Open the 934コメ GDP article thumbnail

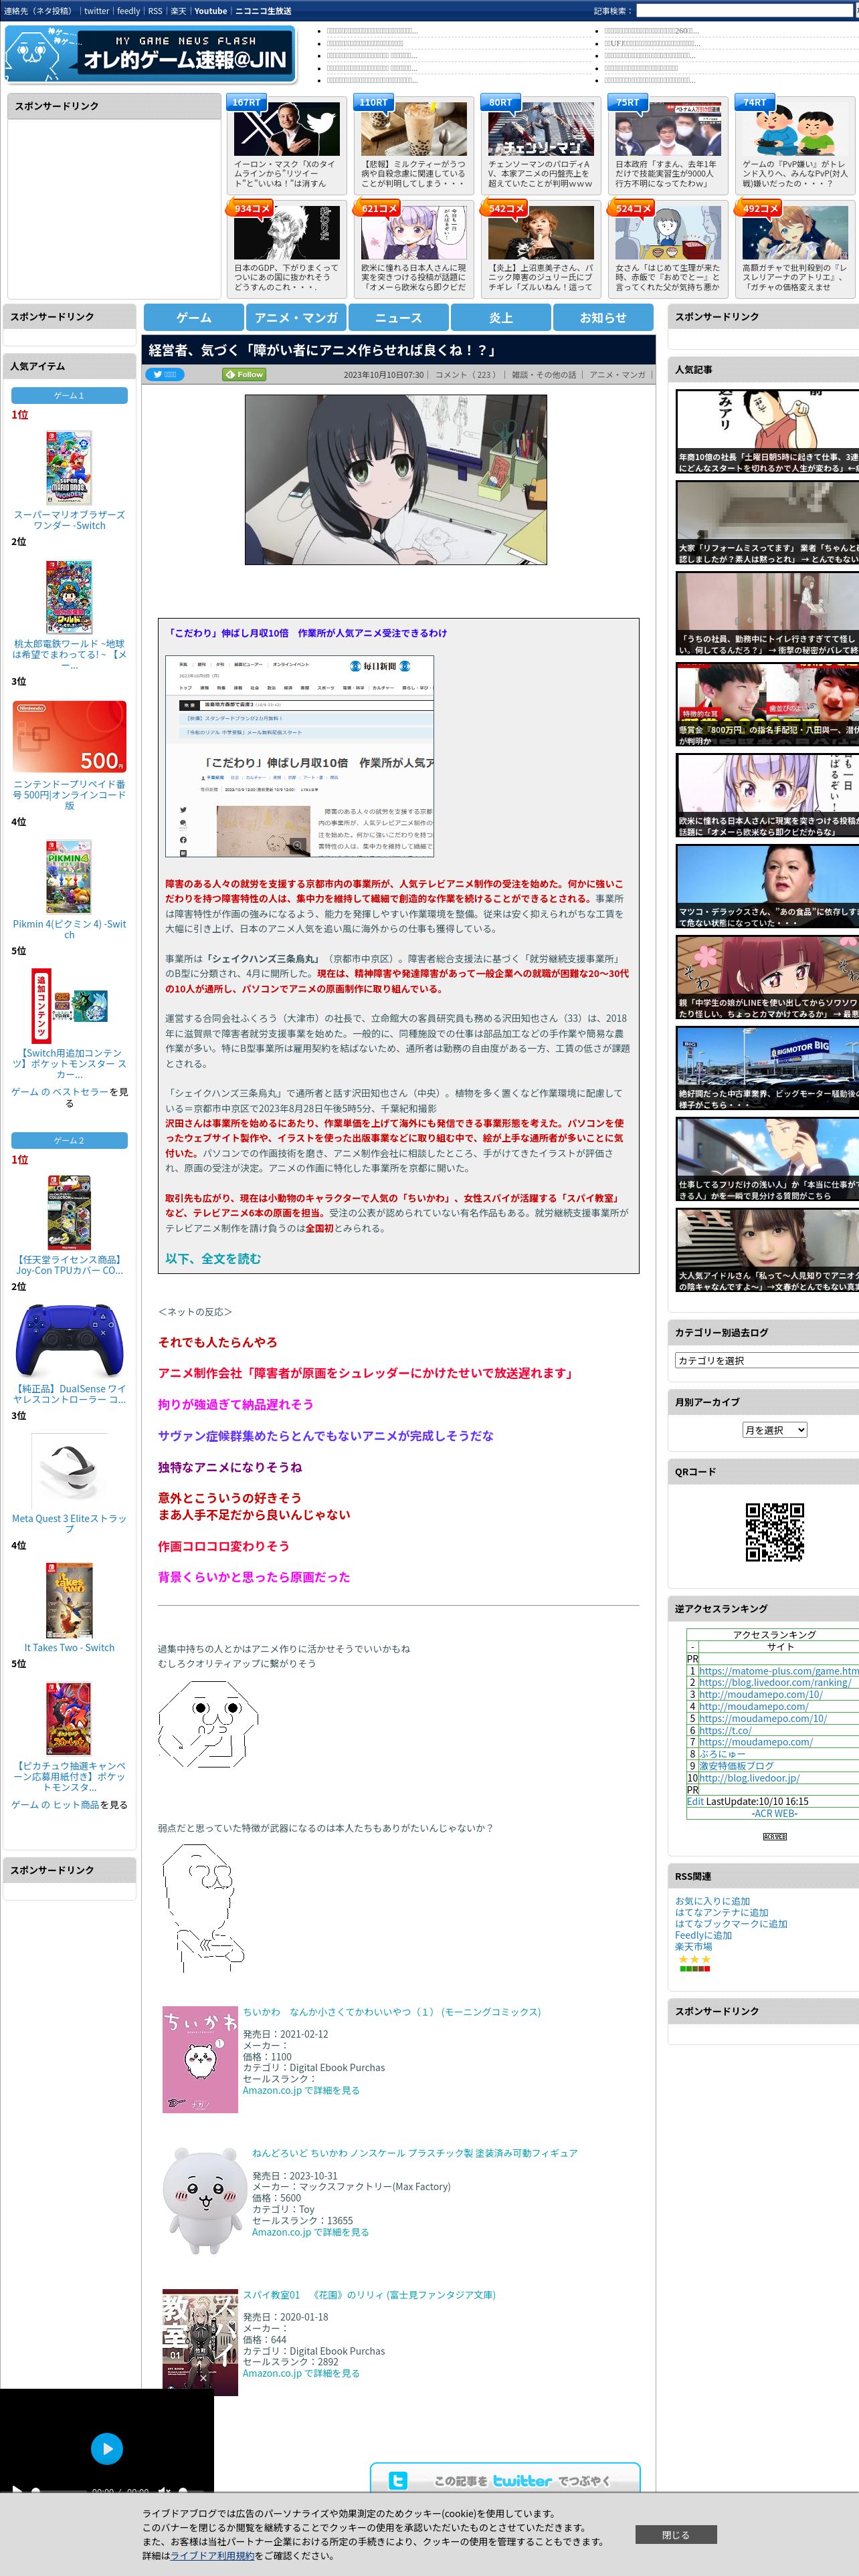point(287,234)
